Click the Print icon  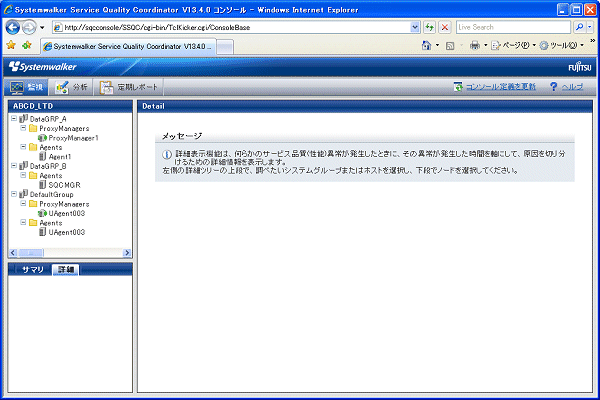point(475,45)
